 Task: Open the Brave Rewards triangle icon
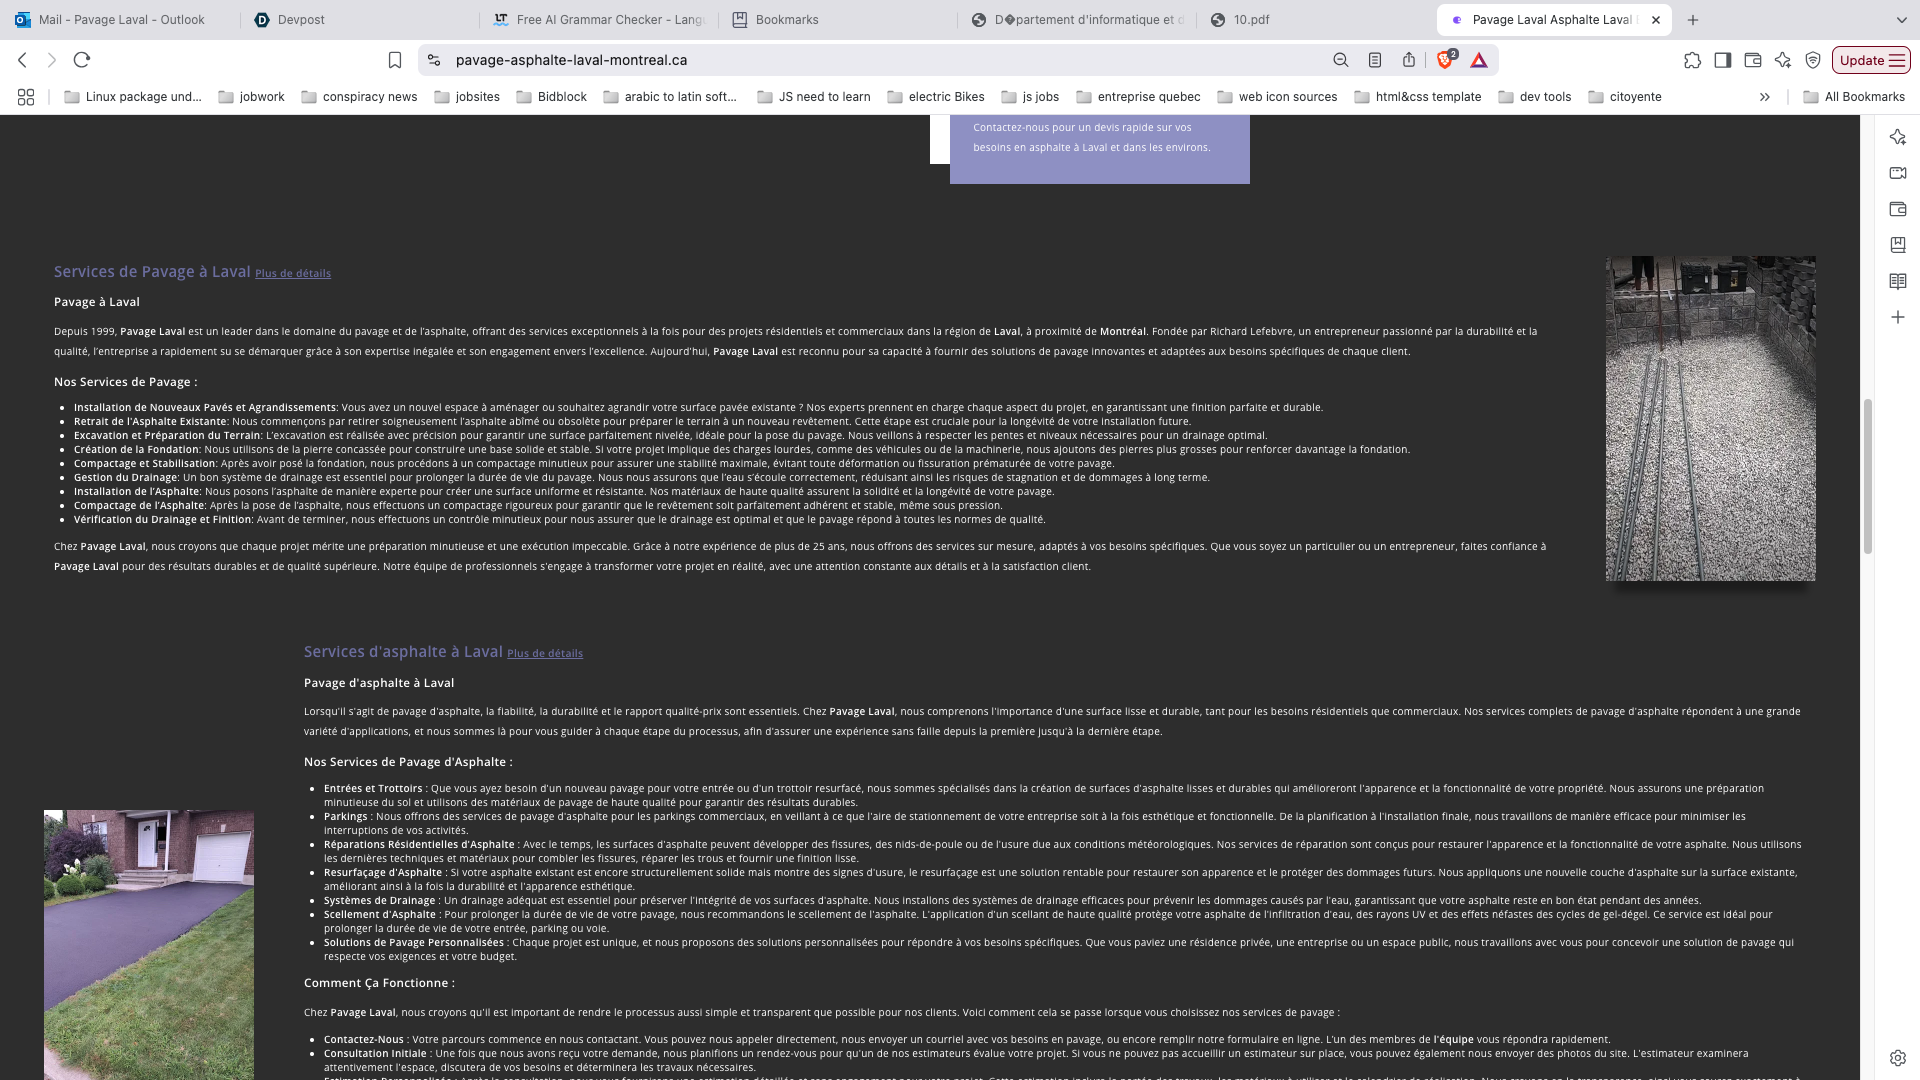1479,60
